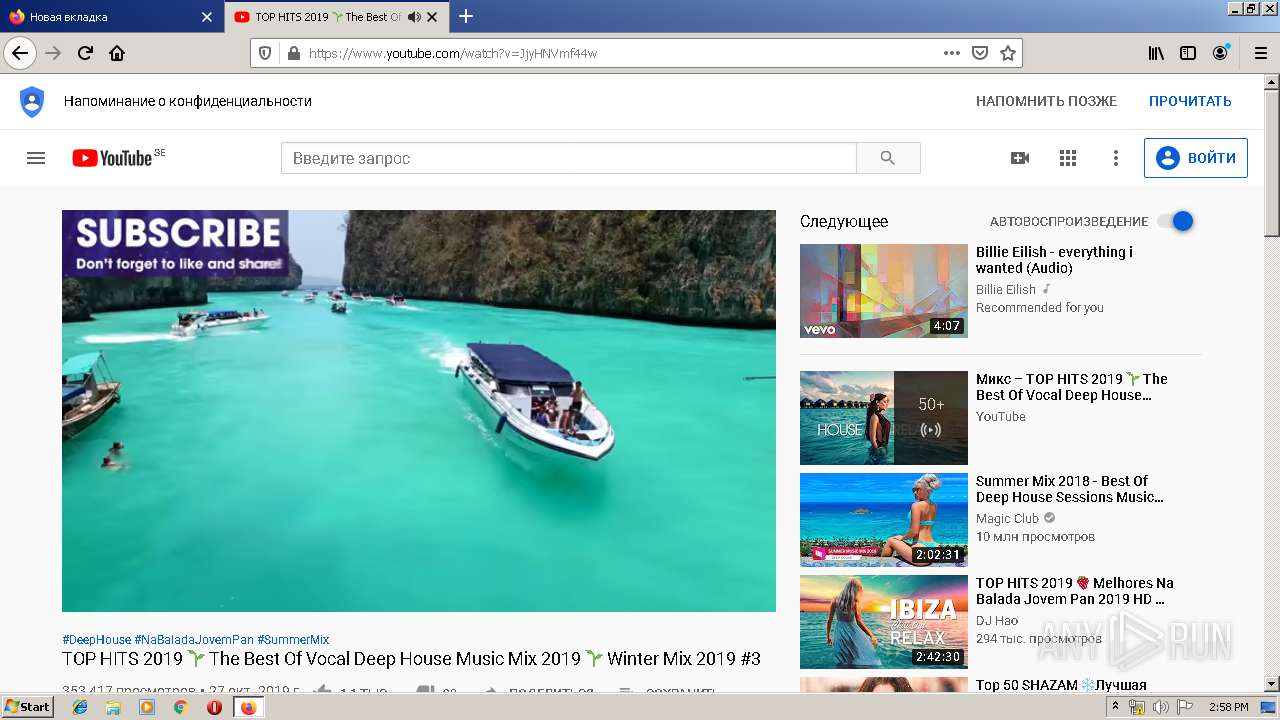
Task: Switch to the Новая вкладка tab
Action: (x=111, y=17)
